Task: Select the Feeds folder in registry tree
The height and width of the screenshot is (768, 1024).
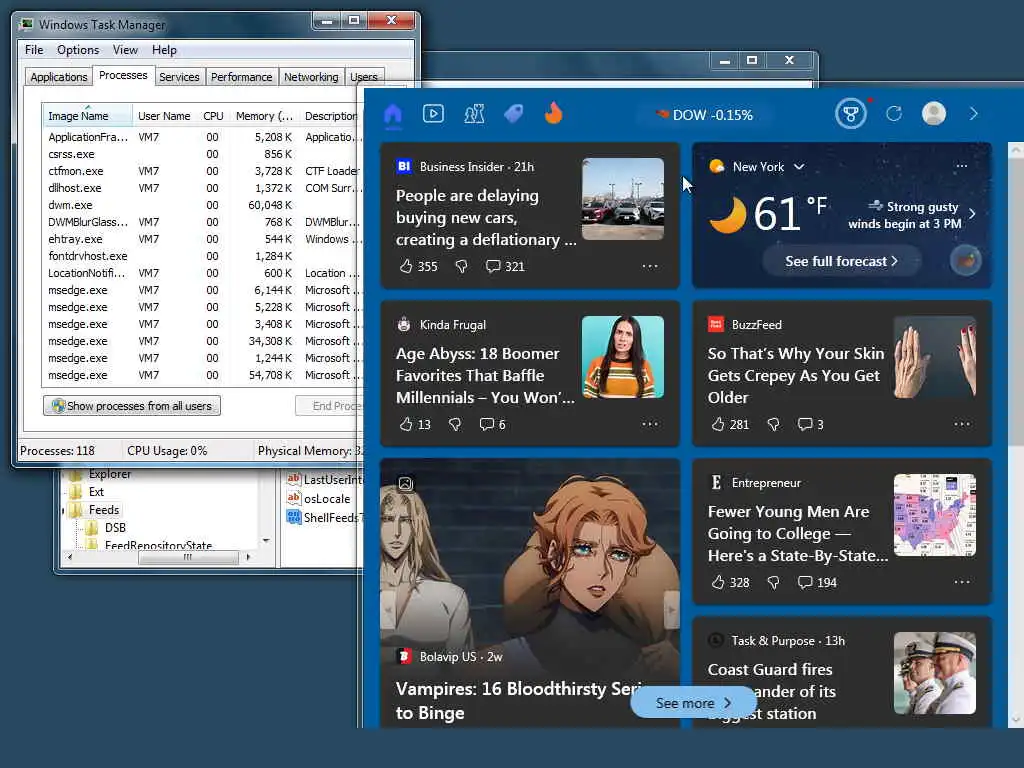Action: (104, 510)
